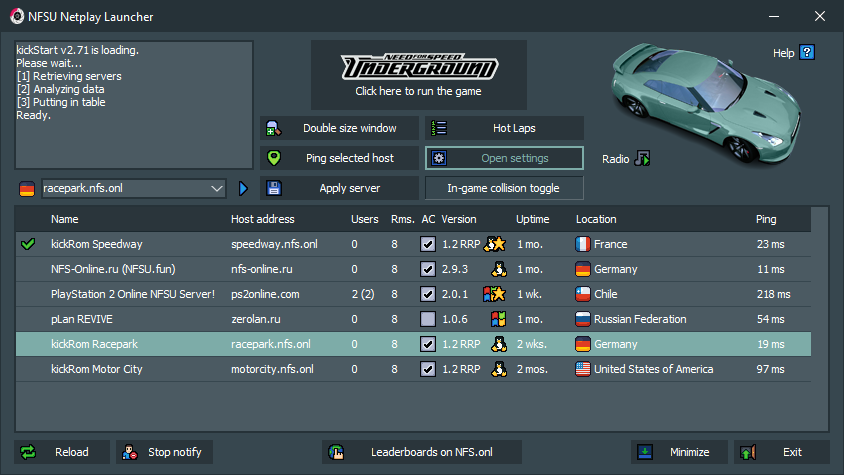The width and height of the screenshot is (844, 475).
Task: Click the Windows-star icon on the PlayStation 2 row
Action: pos(495,294)
